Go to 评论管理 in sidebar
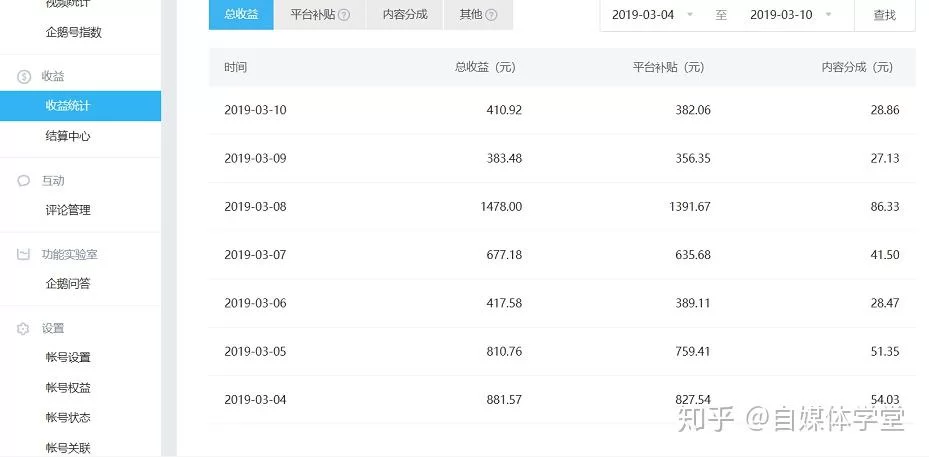Viewport: 929px width, 457px height. click(68, 210)
